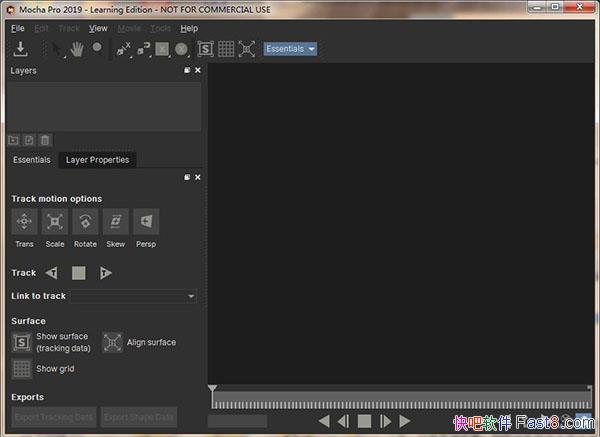Open the Tools menu
The height and width of the screenshot is (437, 600).
click(160, 28)
